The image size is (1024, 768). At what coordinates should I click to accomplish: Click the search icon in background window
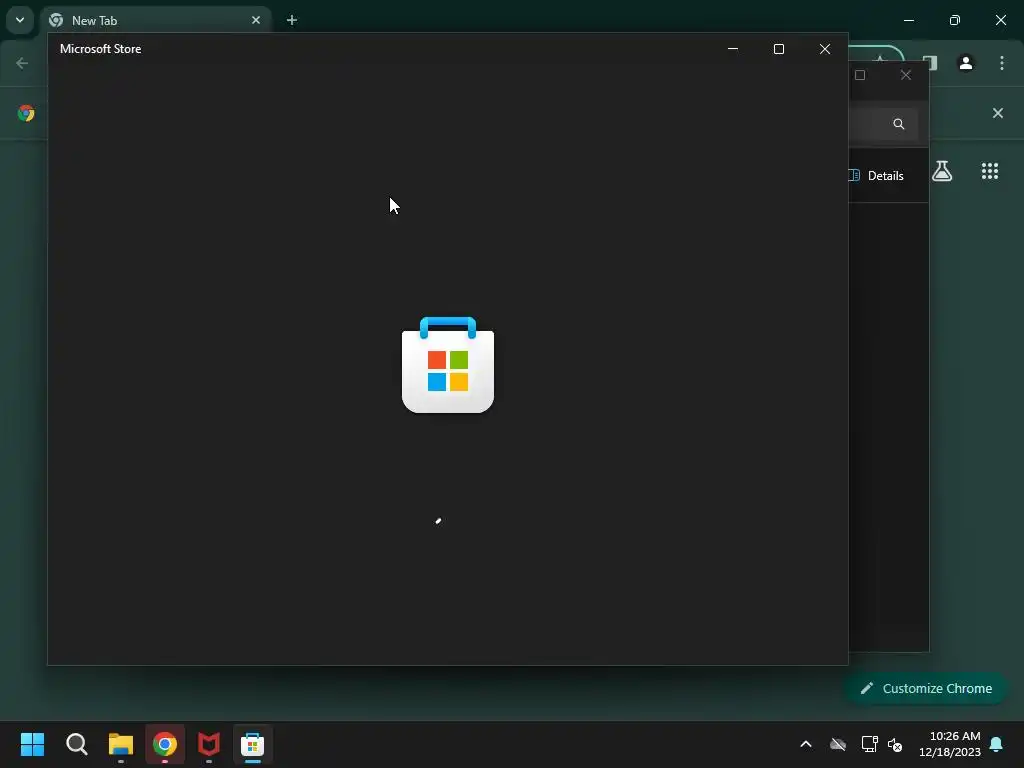(x=899, y=123)
